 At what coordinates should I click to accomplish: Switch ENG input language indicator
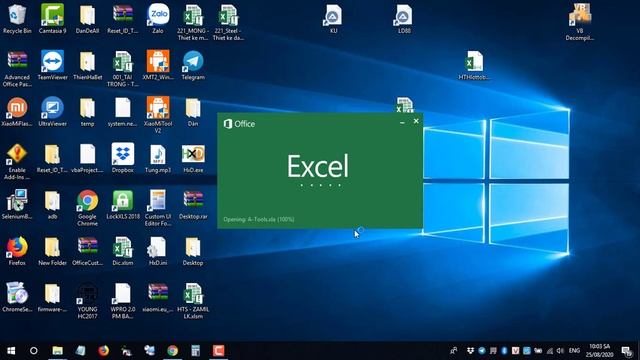(574, 351)
